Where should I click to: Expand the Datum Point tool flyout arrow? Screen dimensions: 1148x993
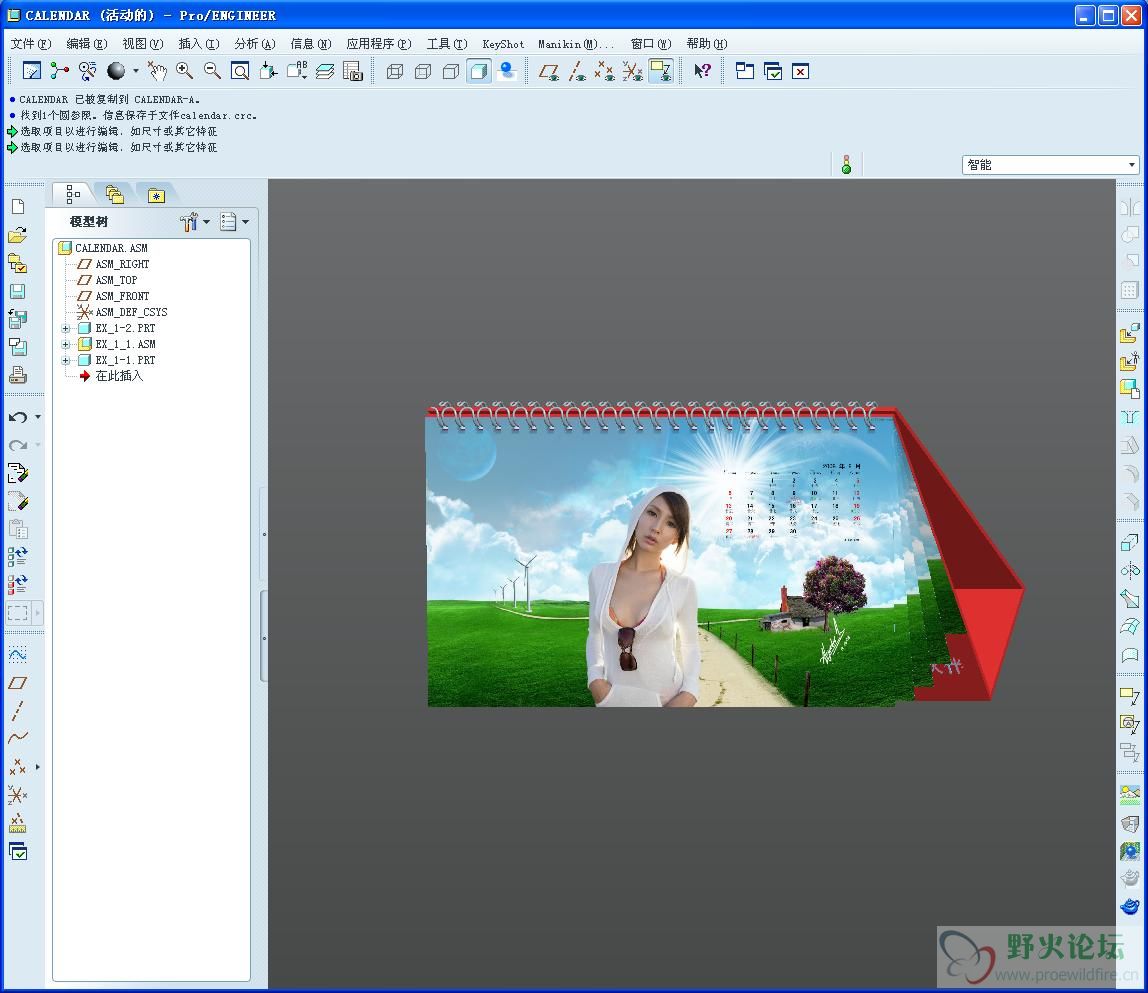(x=37, y=767)
